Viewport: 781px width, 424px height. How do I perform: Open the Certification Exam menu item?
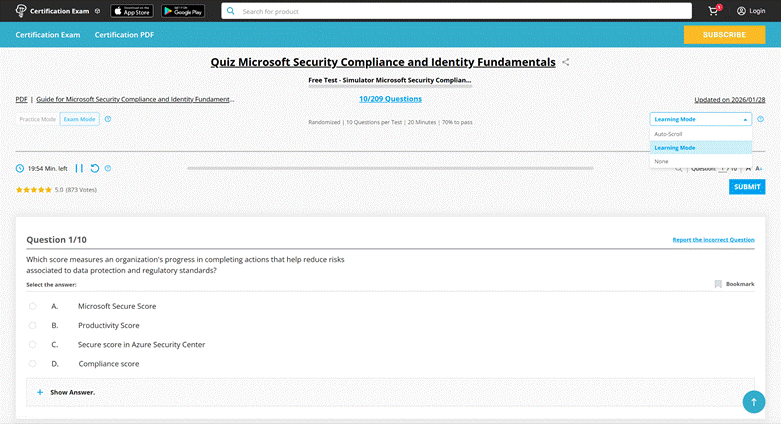[48, 35]
